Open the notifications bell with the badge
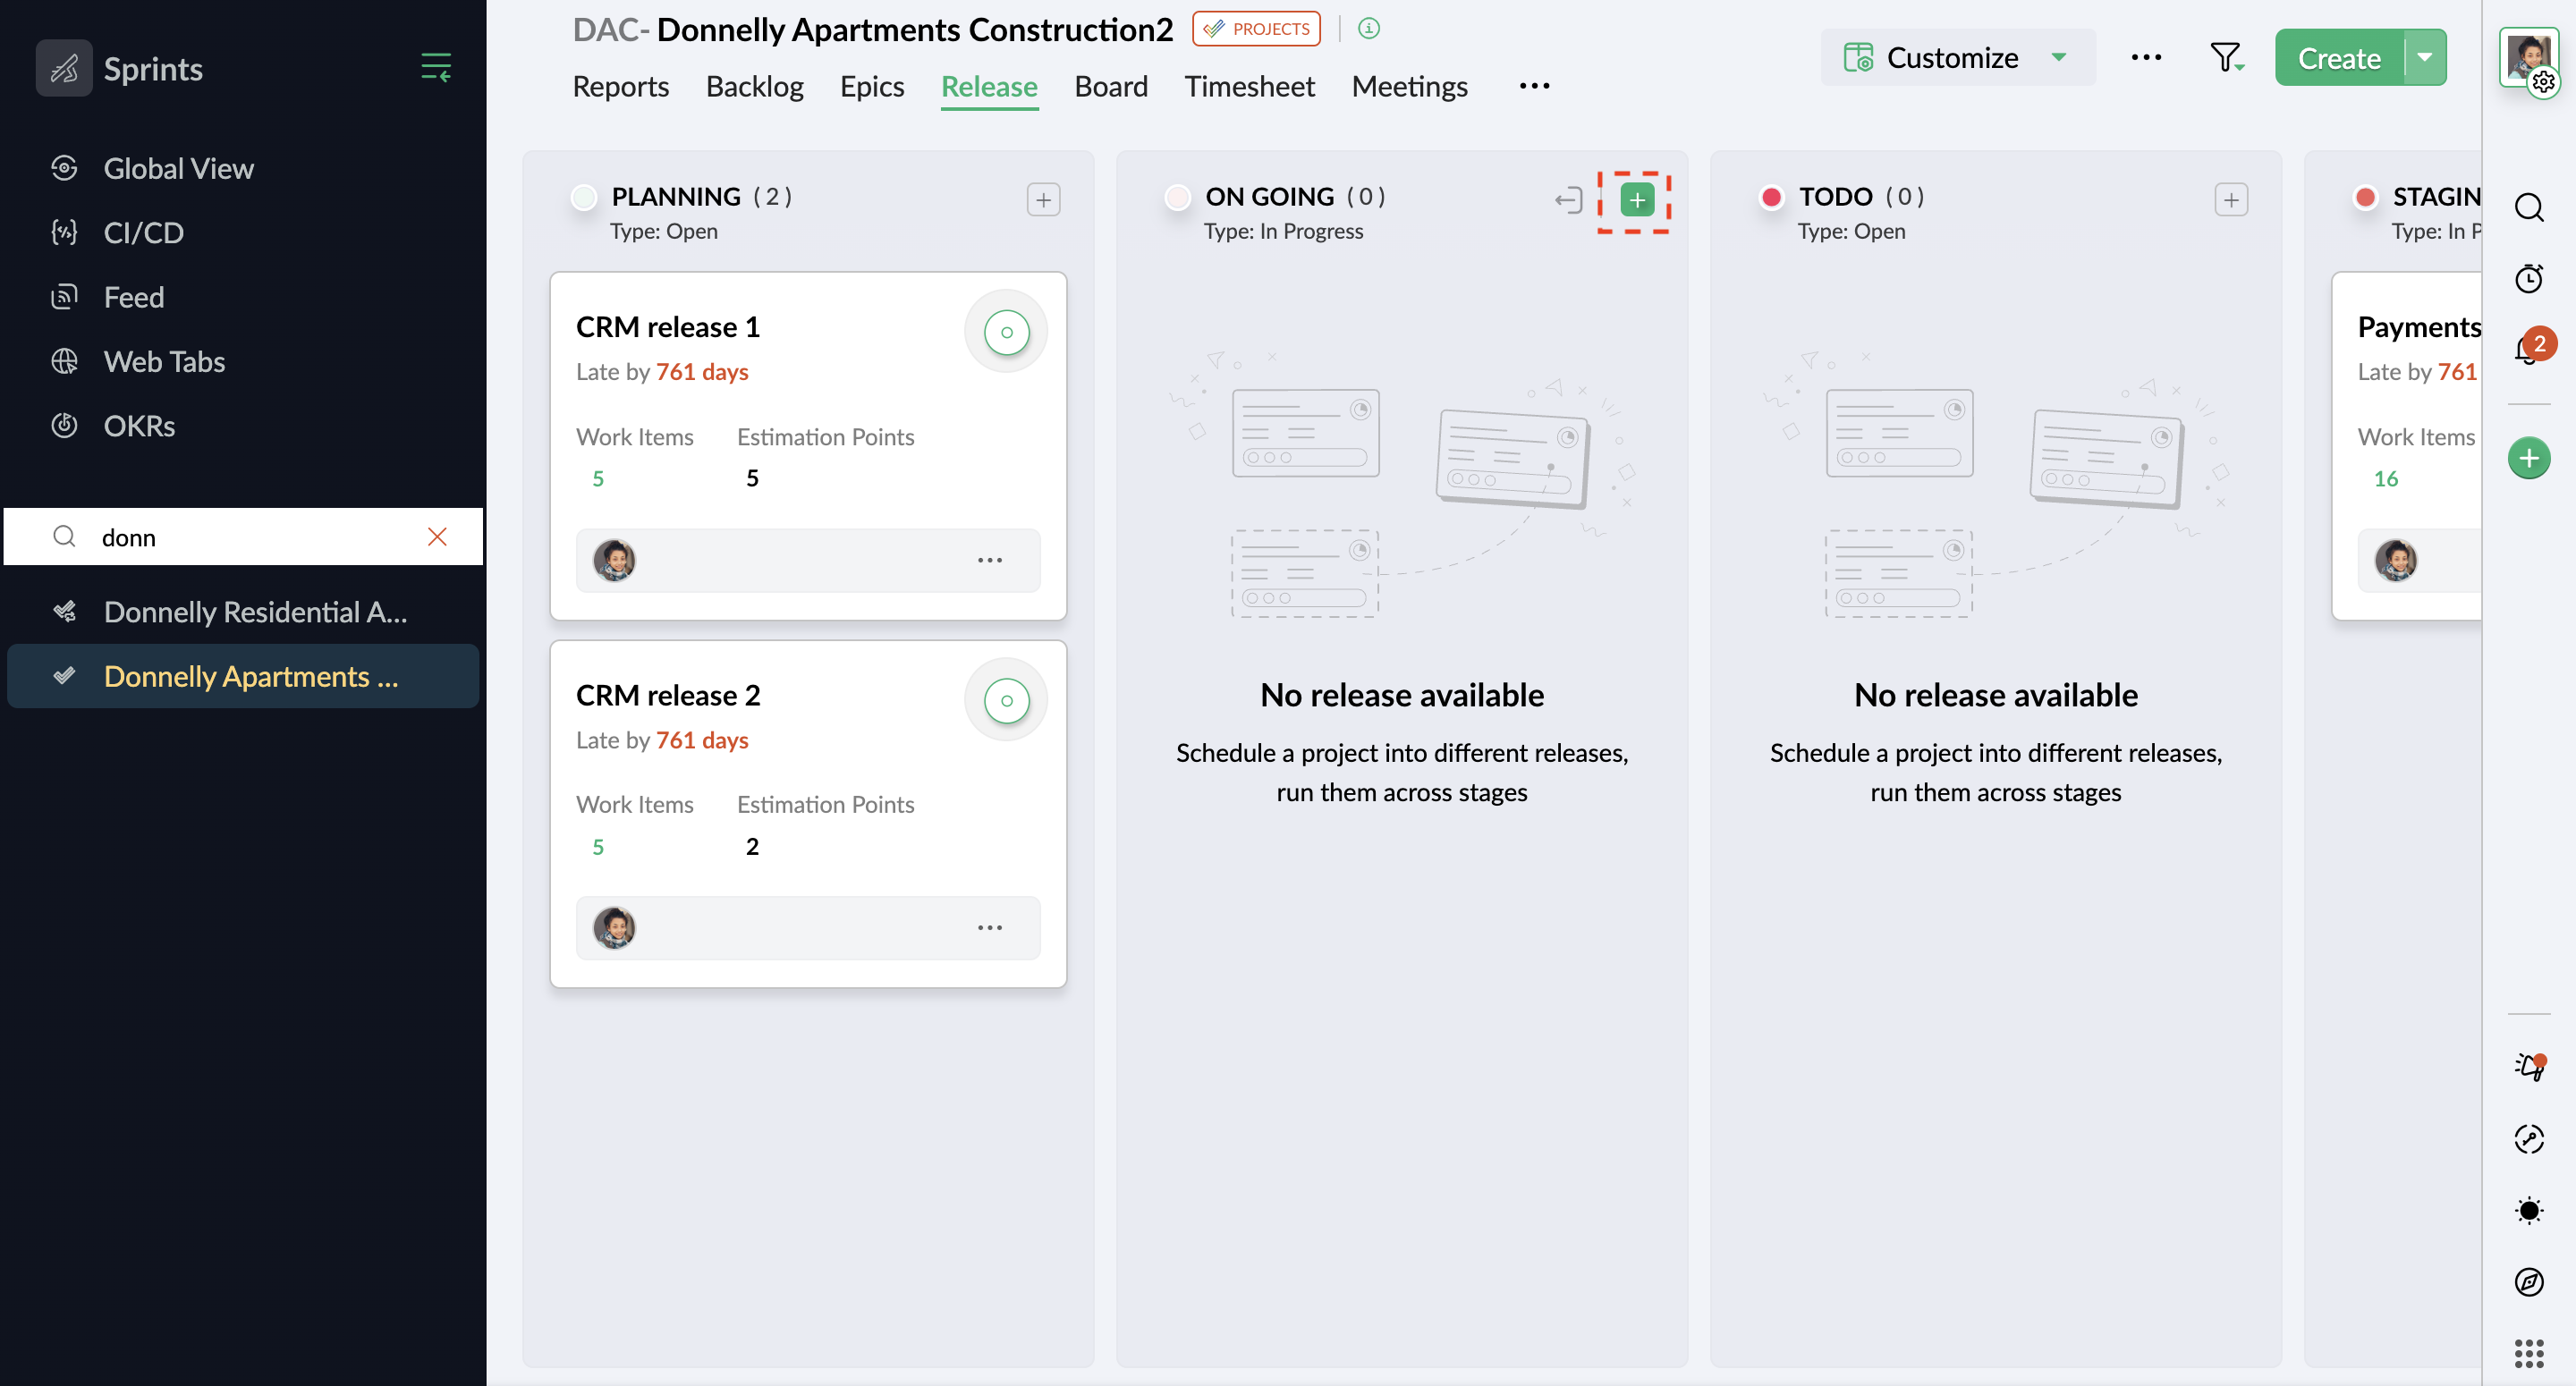The height and width of the screenshot is (1386, 2576). (x=2528, y=349)
